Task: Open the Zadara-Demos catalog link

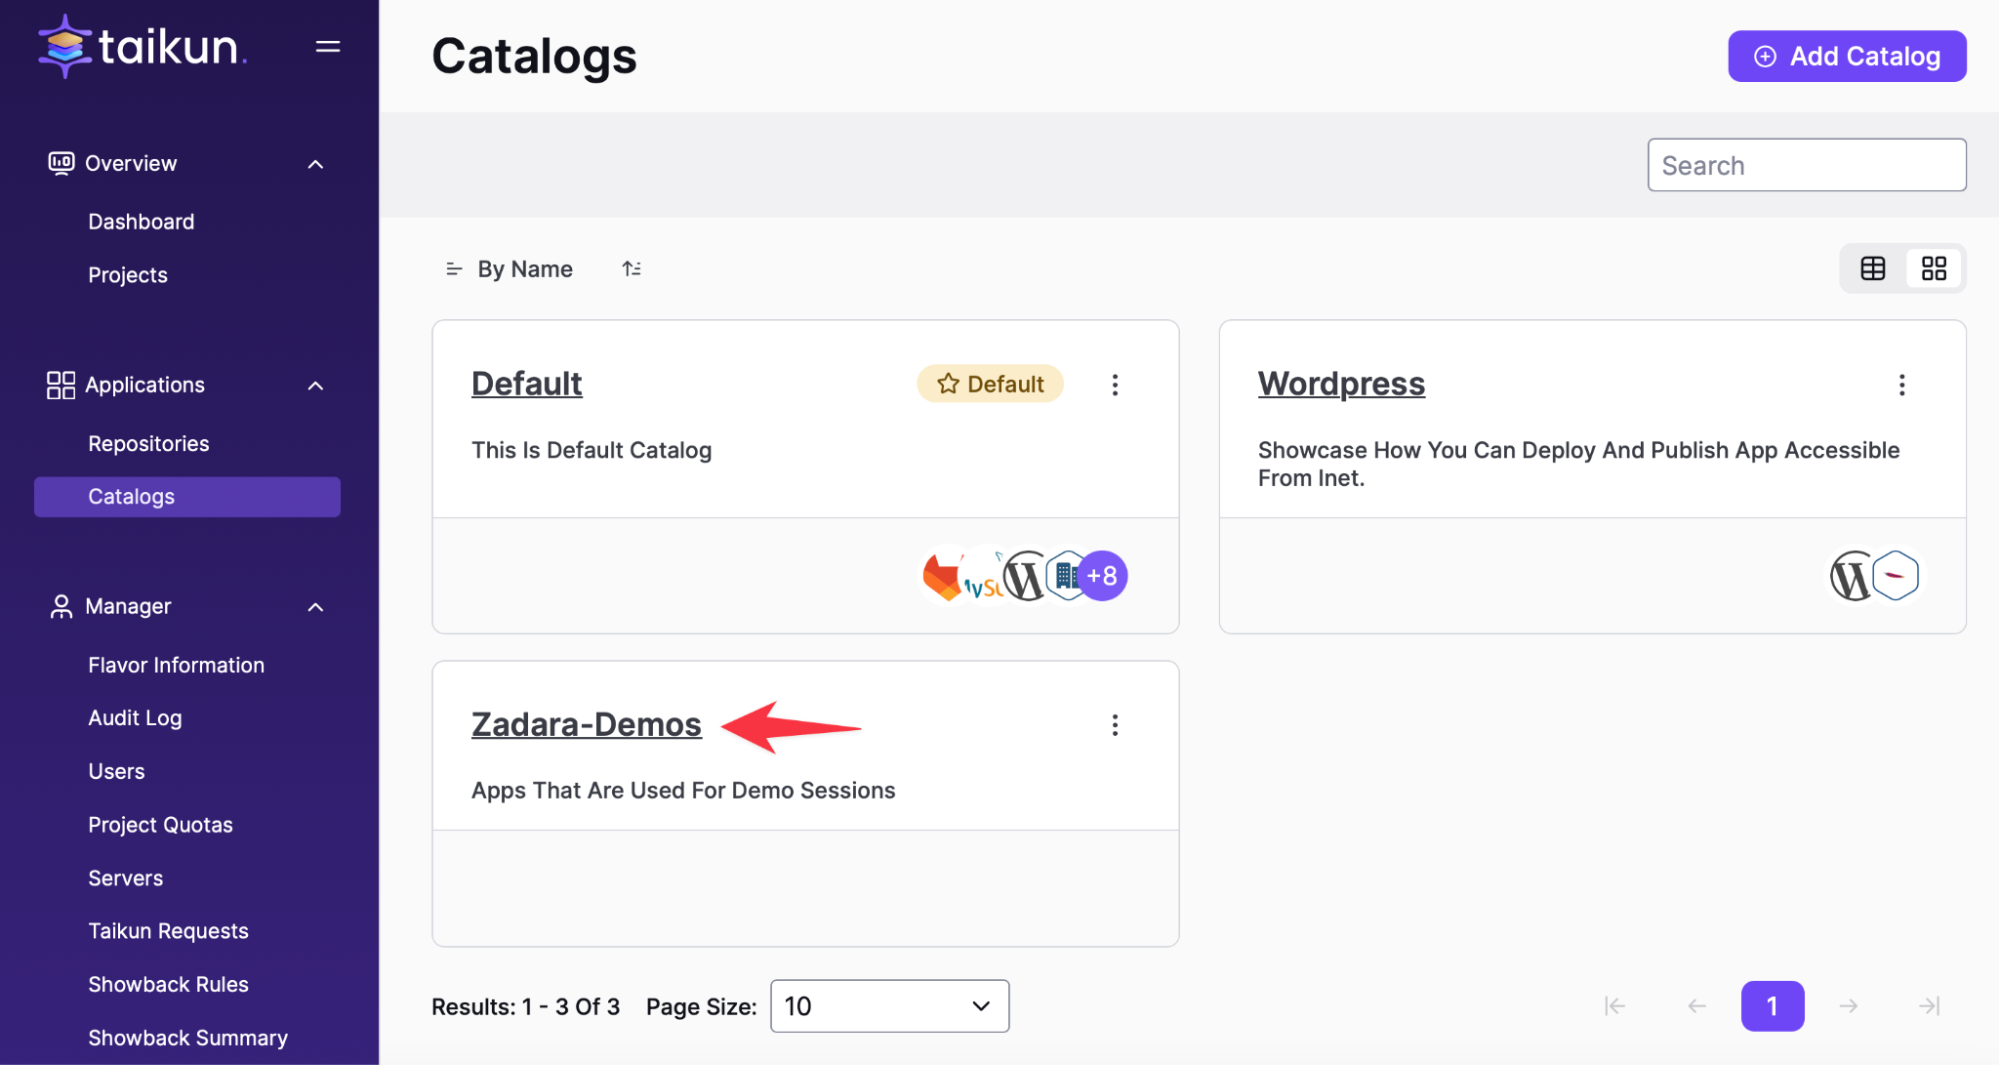Action: [586, 725]
